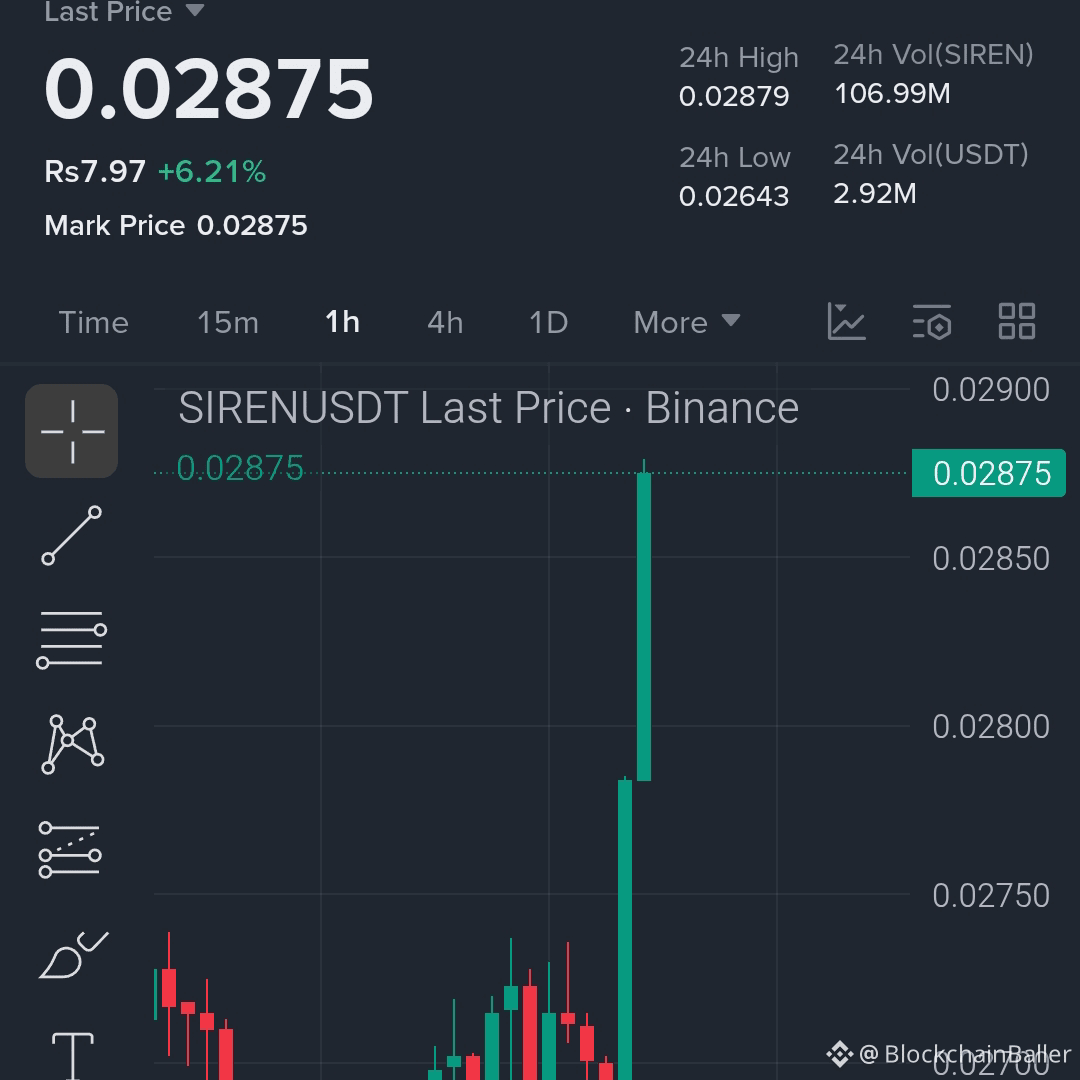Switch to the 1D interval
The width and height of the screenshot is (1080, 1080).
pyautogui.click(x=548, y=322)
